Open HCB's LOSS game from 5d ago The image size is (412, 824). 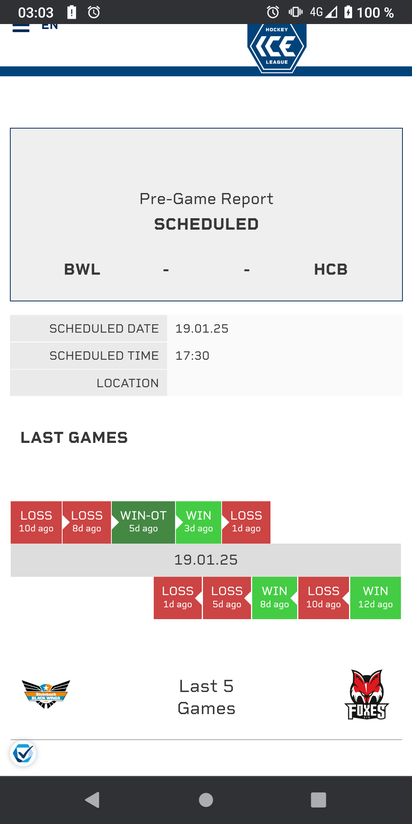tap(227, 598)
